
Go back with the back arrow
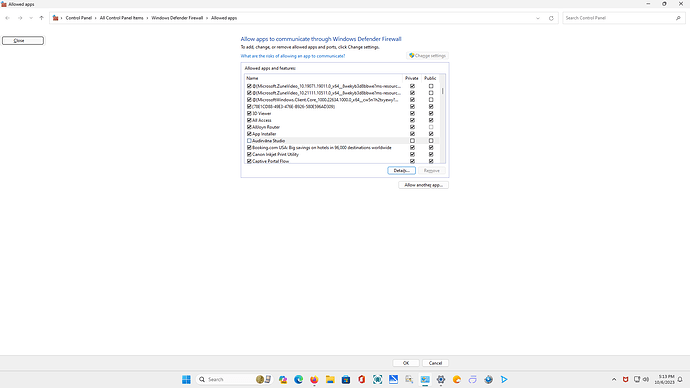pos(7,18)
